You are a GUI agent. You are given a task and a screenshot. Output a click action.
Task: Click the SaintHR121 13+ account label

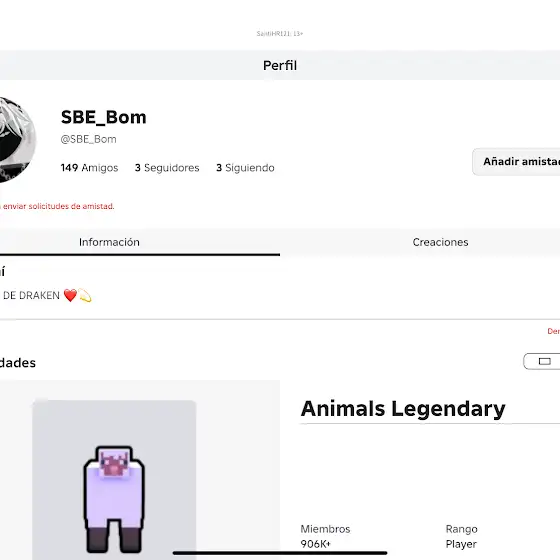click(x=280, y=34)
